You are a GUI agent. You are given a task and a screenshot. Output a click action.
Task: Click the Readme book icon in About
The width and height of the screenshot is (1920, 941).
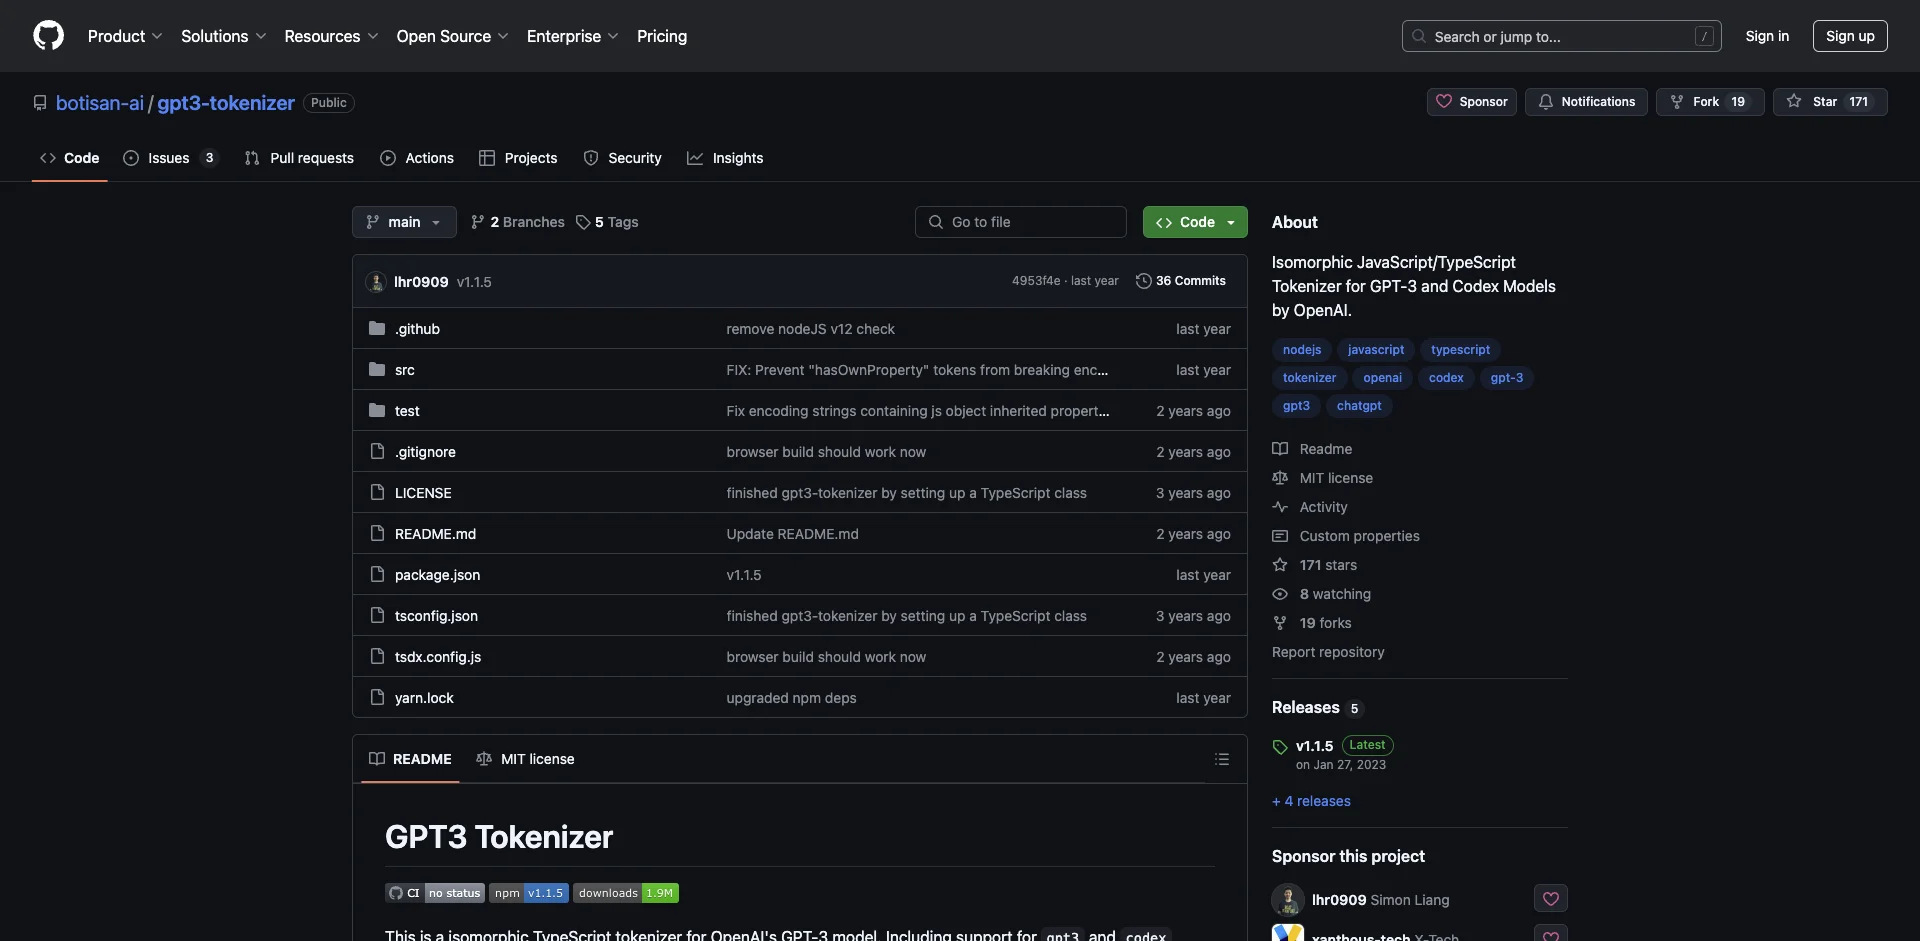point(1280,449)
